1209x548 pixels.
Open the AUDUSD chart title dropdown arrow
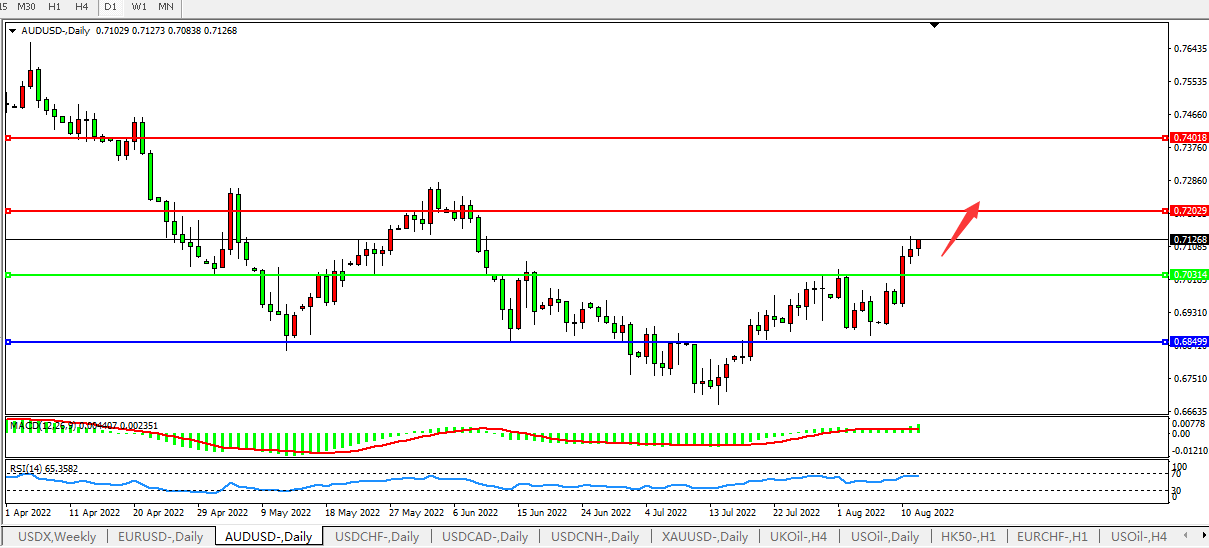(12, 31)
